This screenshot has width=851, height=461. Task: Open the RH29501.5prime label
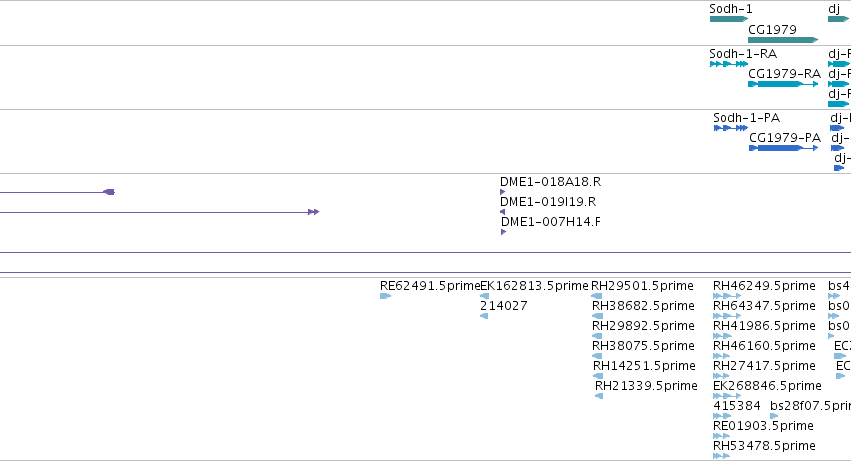tap(642, 286)
